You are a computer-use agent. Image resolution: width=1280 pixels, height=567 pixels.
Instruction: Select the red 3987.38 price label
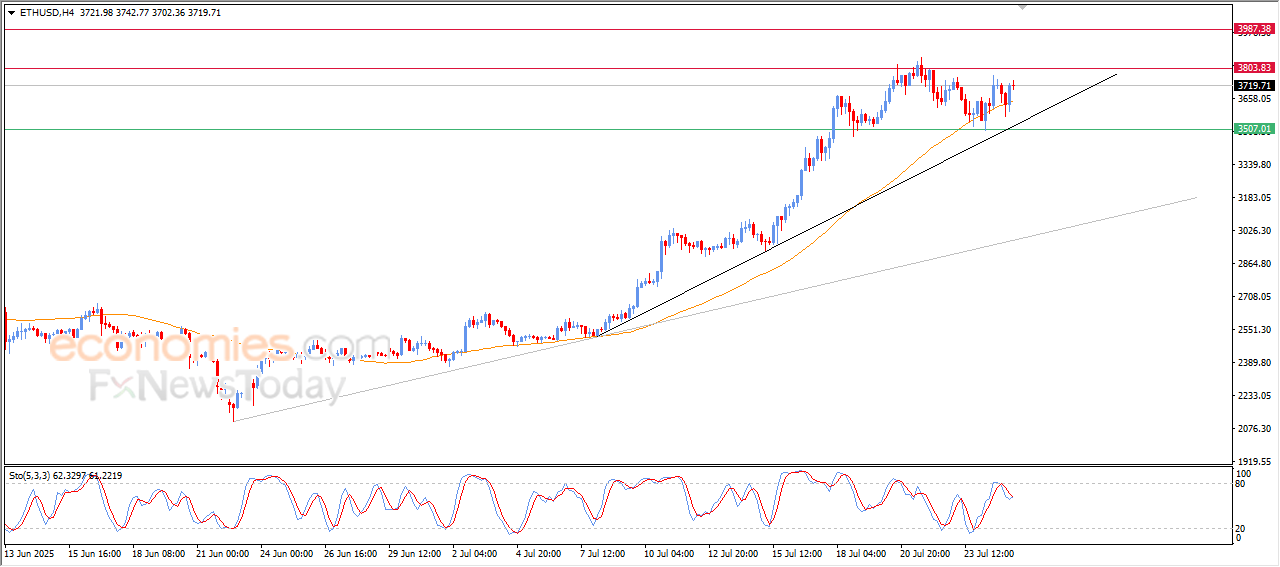pyautogui.click(x=1253, y=29)
